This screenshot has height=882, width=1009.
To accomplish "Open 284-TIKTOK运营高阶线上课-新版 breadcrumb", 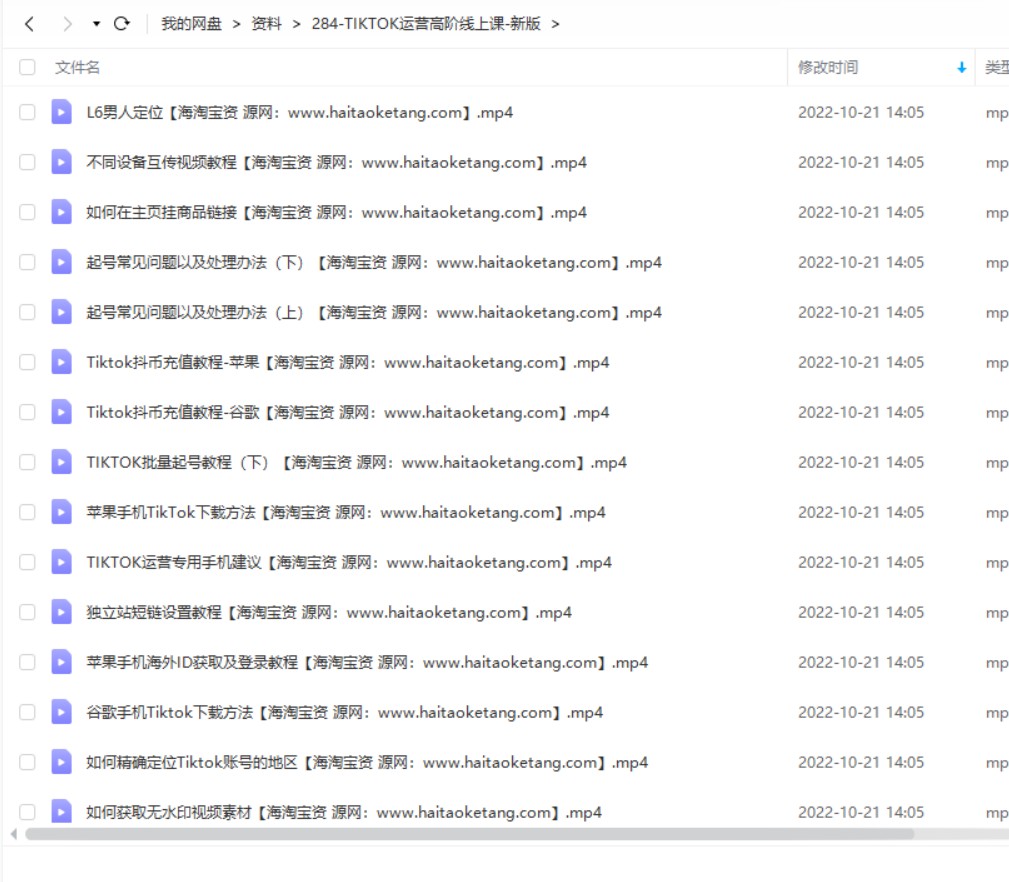I will 426,24.
